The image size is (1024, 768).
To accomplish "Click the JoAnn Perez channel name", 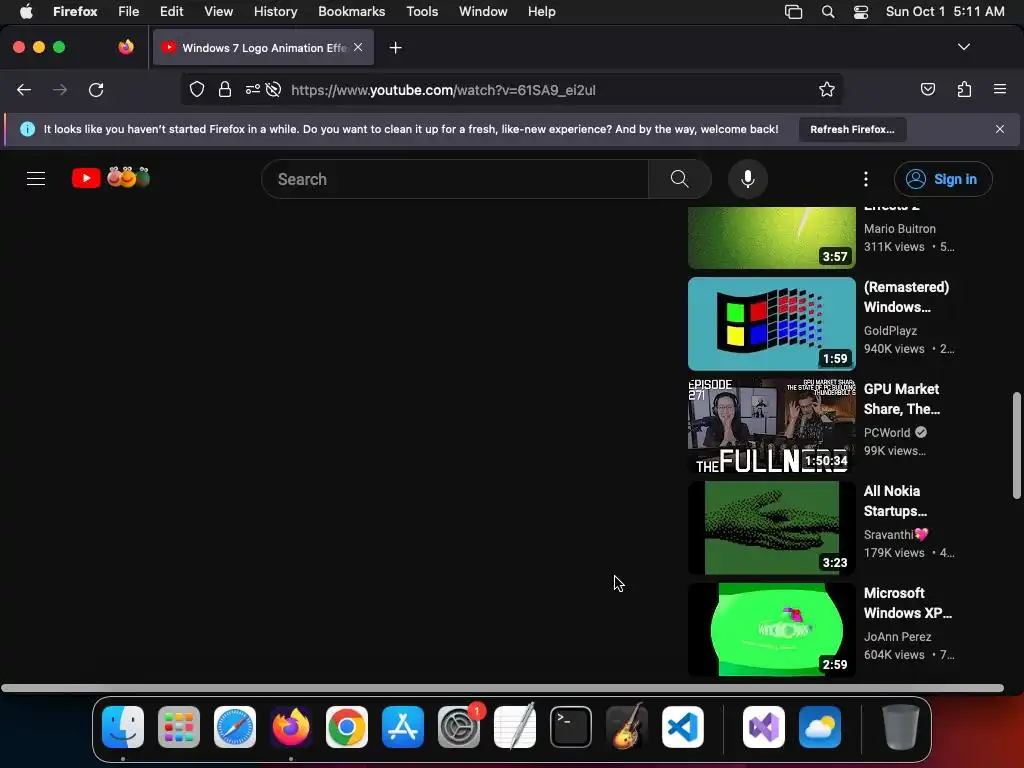I will [897, 636].
